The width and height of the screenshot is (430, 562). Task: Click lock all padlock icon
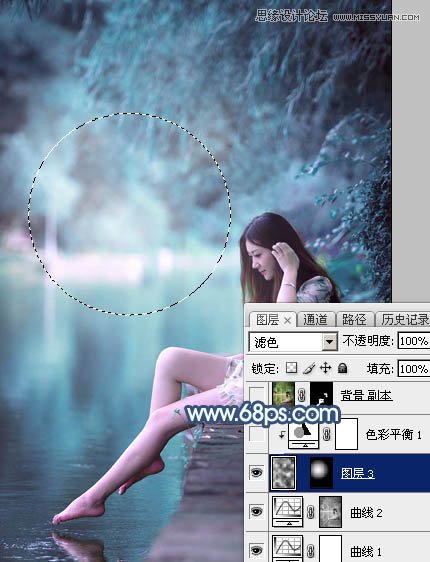pyautogui.click(x=343, y=368)
